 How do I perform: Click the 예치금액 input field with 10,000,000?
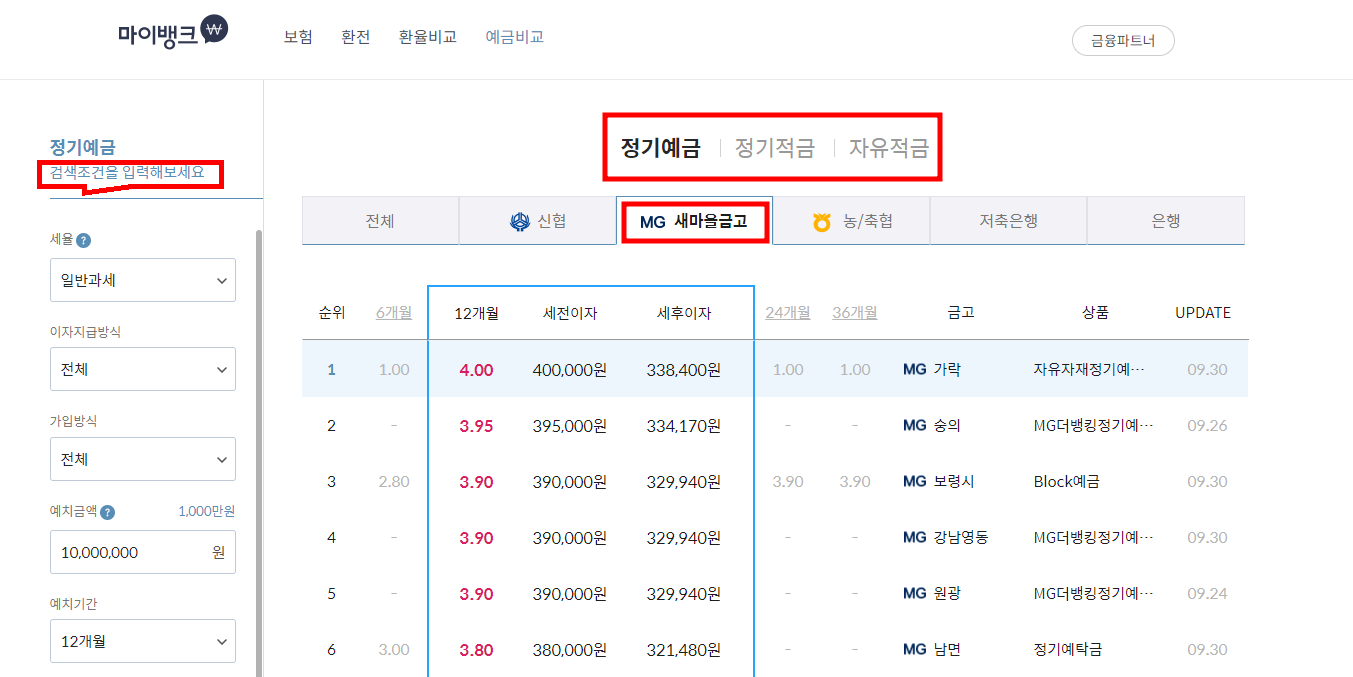pyautogui.click(x=143, y=552)
